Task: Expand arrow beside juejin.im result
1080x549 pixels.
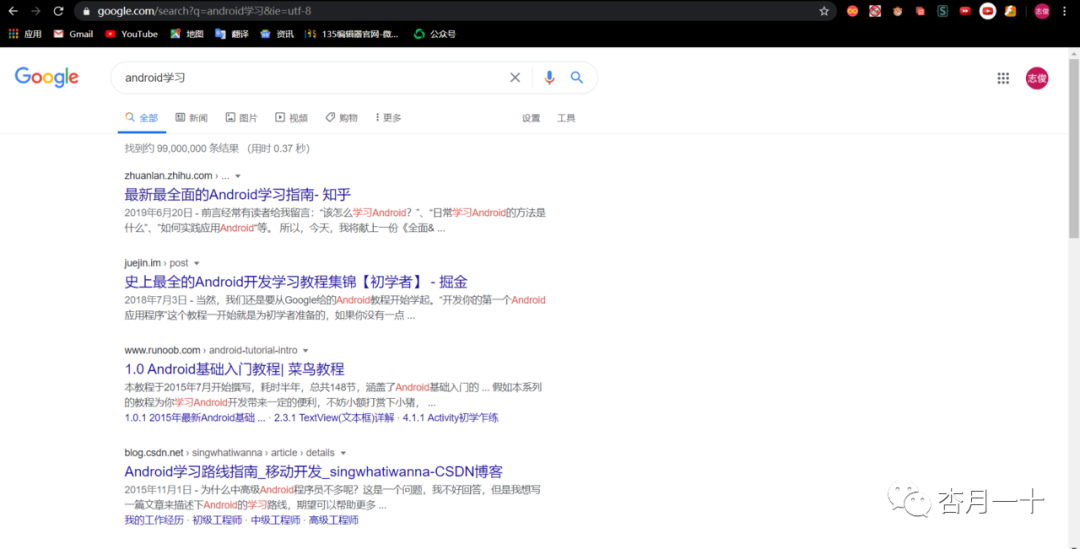Action: (x=196, y=263)
